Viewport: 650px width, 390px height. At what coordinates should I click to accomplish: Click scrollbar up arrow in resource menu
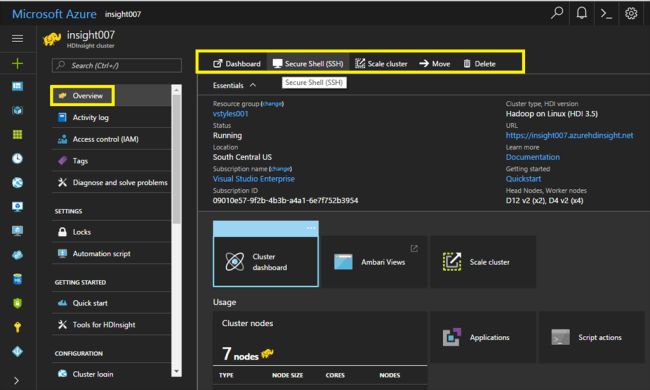click(177, 90)
